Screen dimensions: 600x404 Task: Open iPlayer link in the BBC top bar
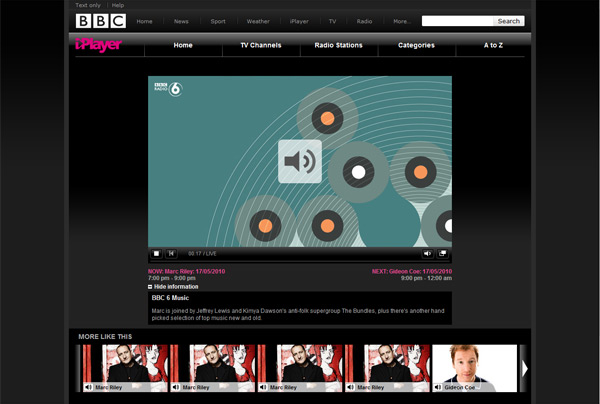pos(299,21)
